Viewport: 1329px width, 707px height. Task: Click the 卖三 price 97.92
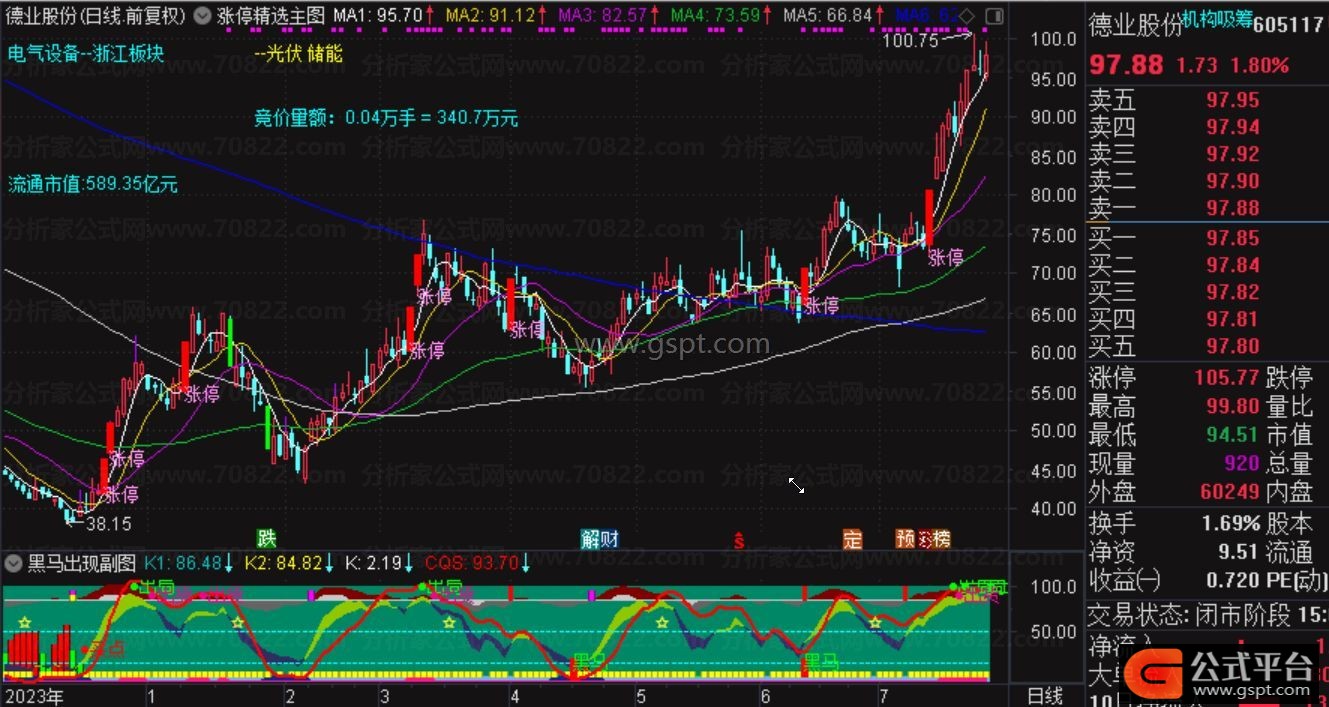(x=1232, y=155)
